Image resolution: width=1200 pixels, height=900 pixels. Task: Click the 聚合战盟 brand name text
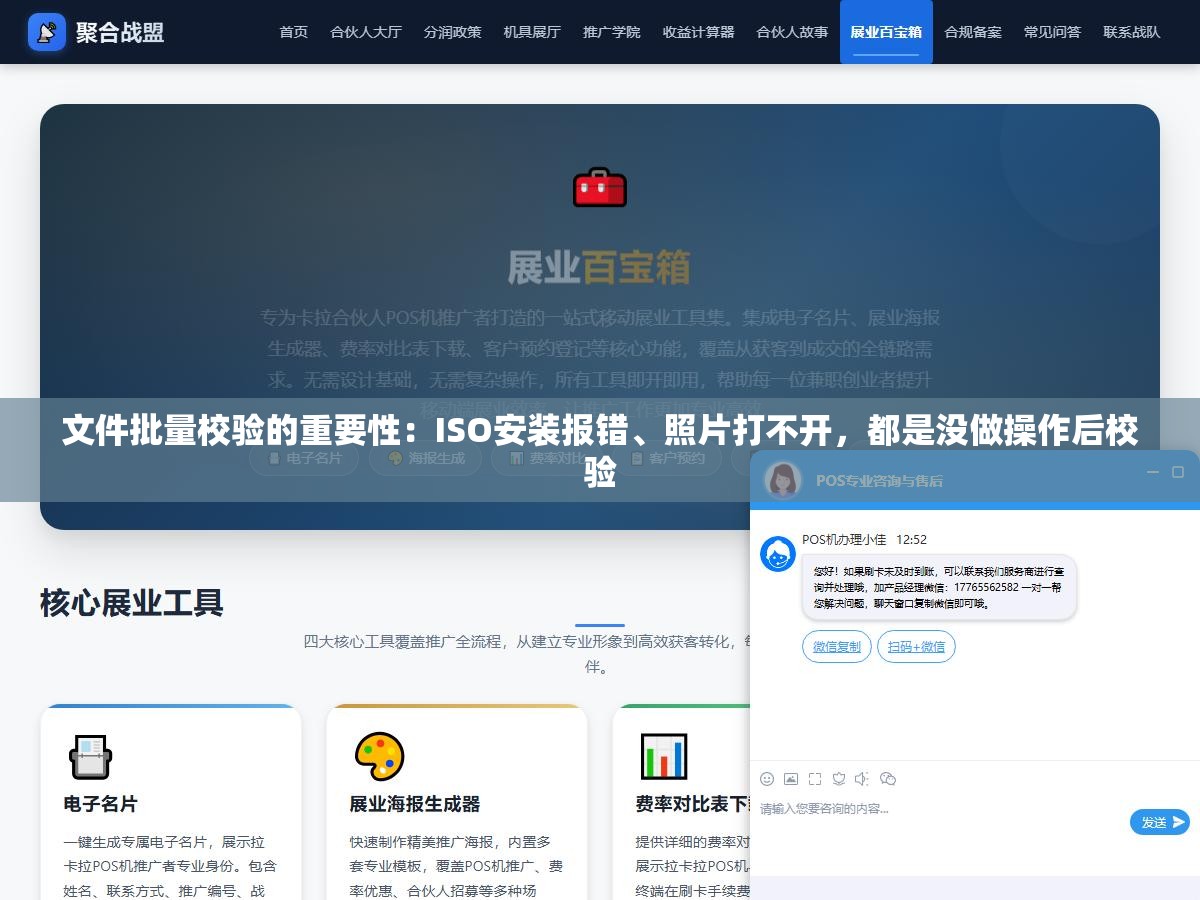[x=120, y=32]
